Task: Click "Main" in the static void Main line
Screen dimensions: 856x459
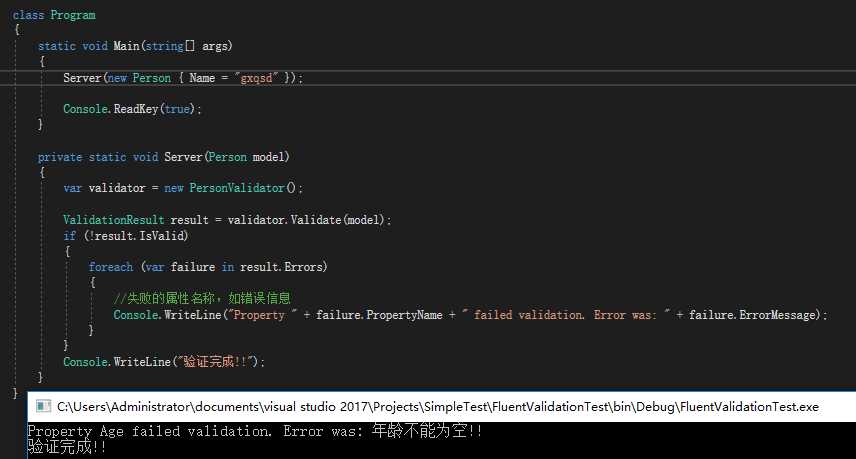Action: pyautogui.click(x=126, y=46)
